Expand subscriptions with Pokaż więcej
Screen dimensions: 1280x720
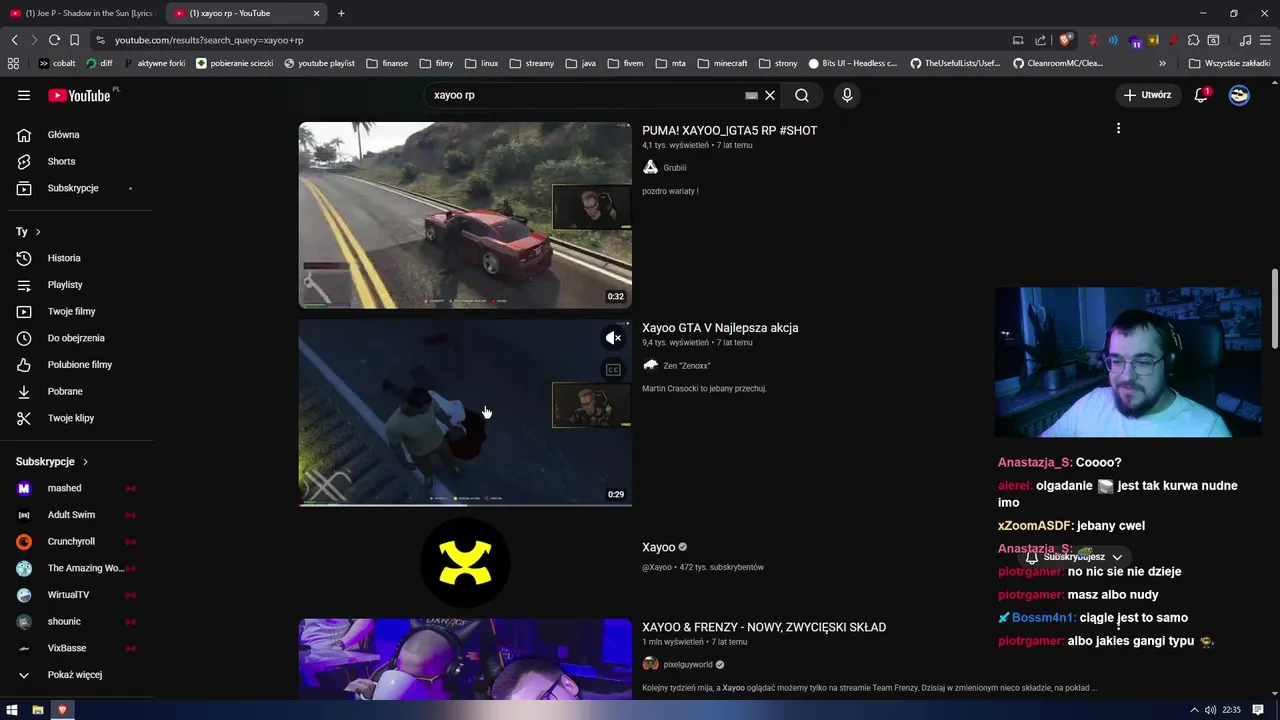tap(76, 675)
